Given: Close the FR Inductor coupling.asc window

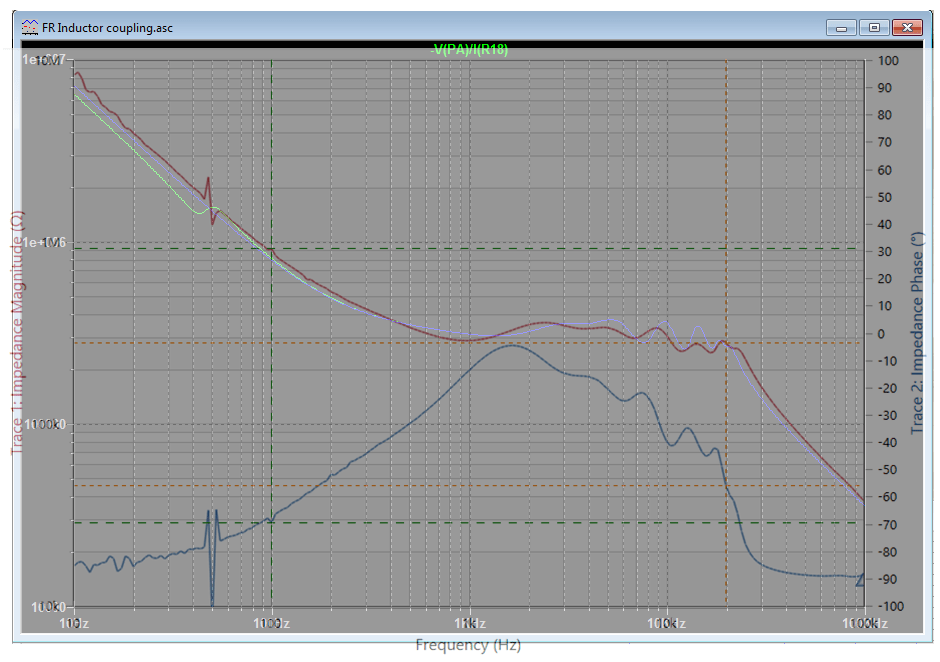Looking at the screenshot, I should (x=907, y=28).
